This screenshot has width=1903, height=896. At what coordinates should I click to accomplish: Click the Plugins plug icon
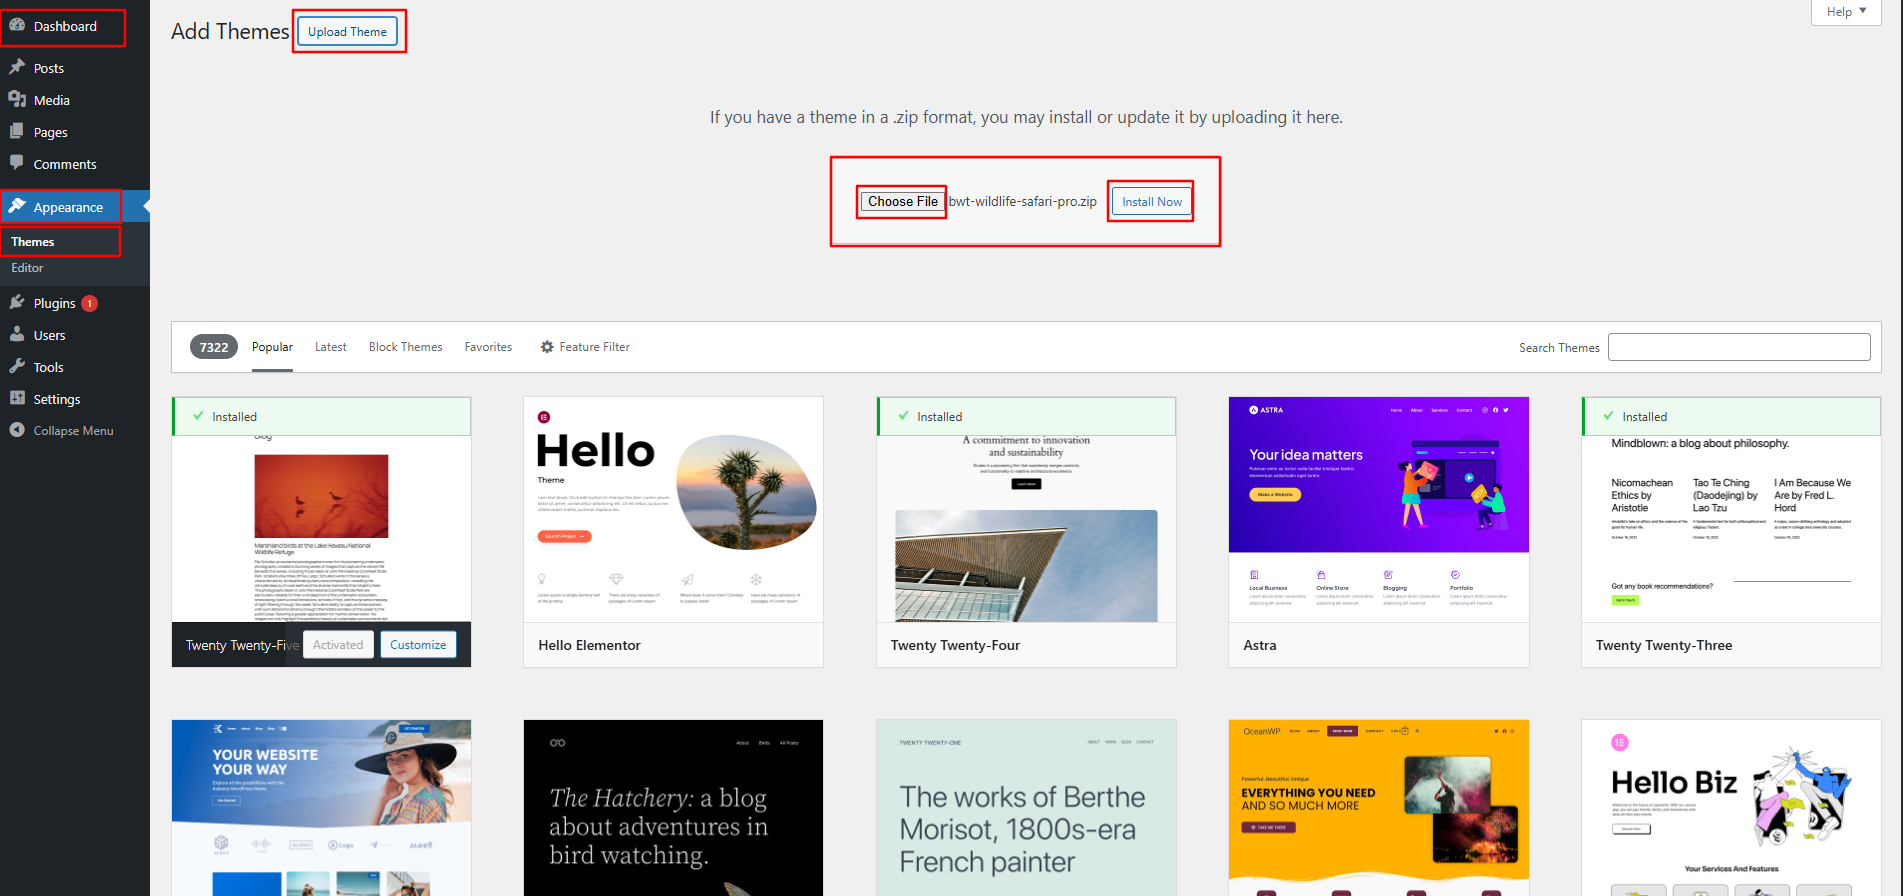click(x=17, y=302)
